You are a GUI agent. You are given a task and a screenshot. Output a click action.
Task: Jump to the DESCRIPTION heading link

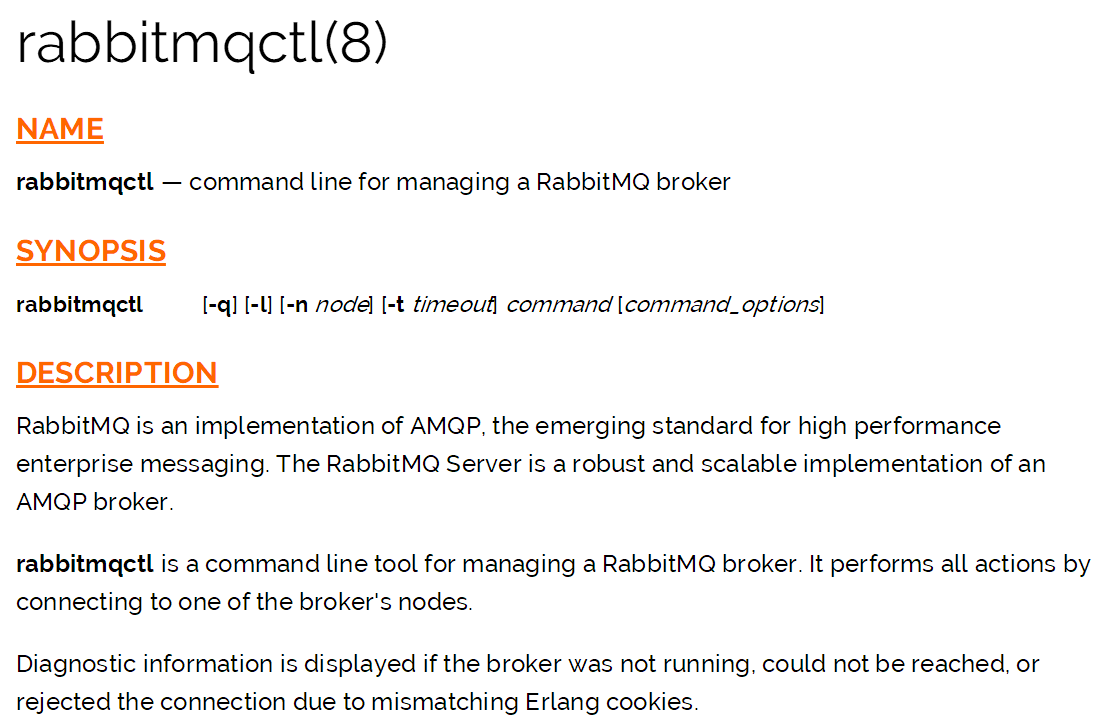117,374
